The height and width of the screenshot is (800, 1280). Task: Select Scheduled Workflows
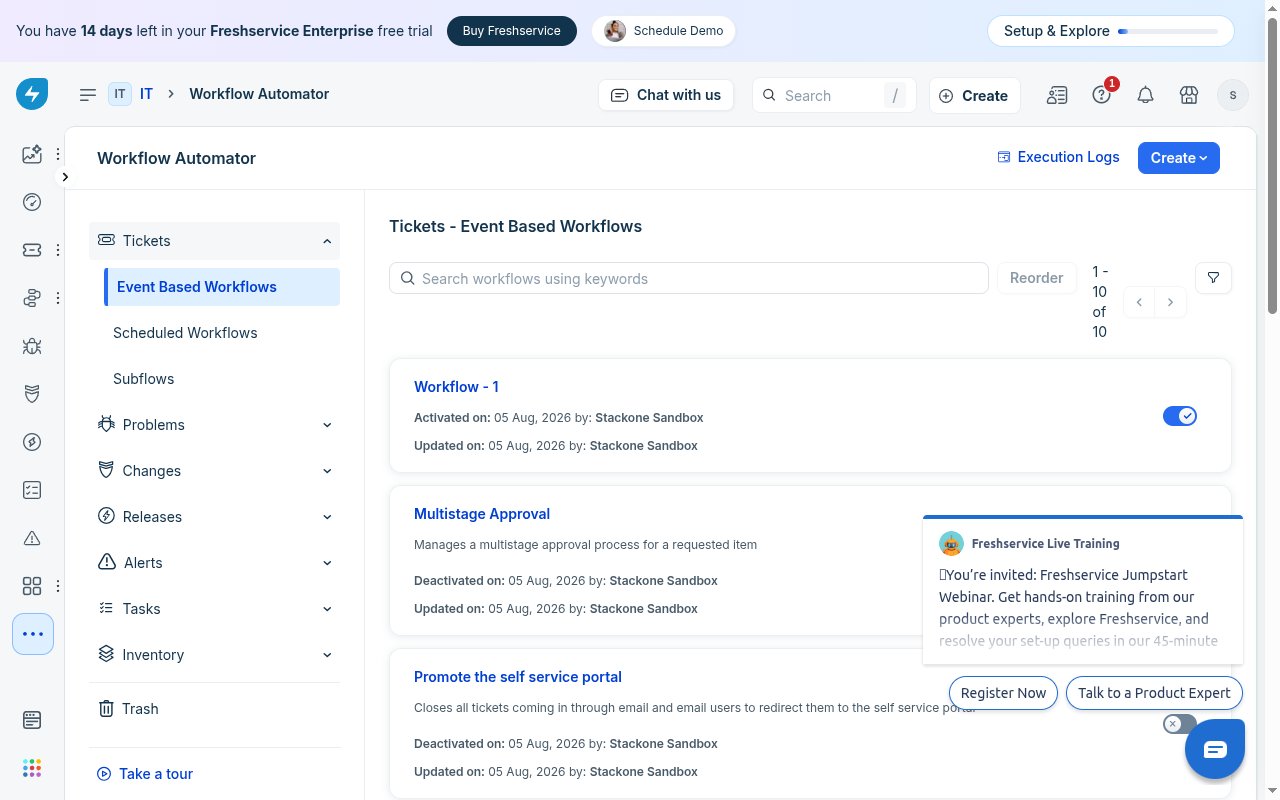(x=185, y=333)
